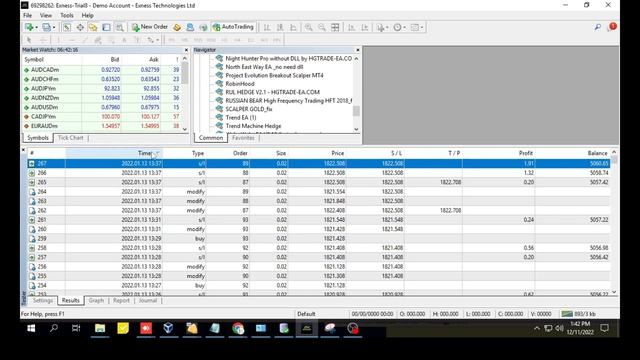
Task: Toggle the AutoTrading button
Action: coord(233,27)
